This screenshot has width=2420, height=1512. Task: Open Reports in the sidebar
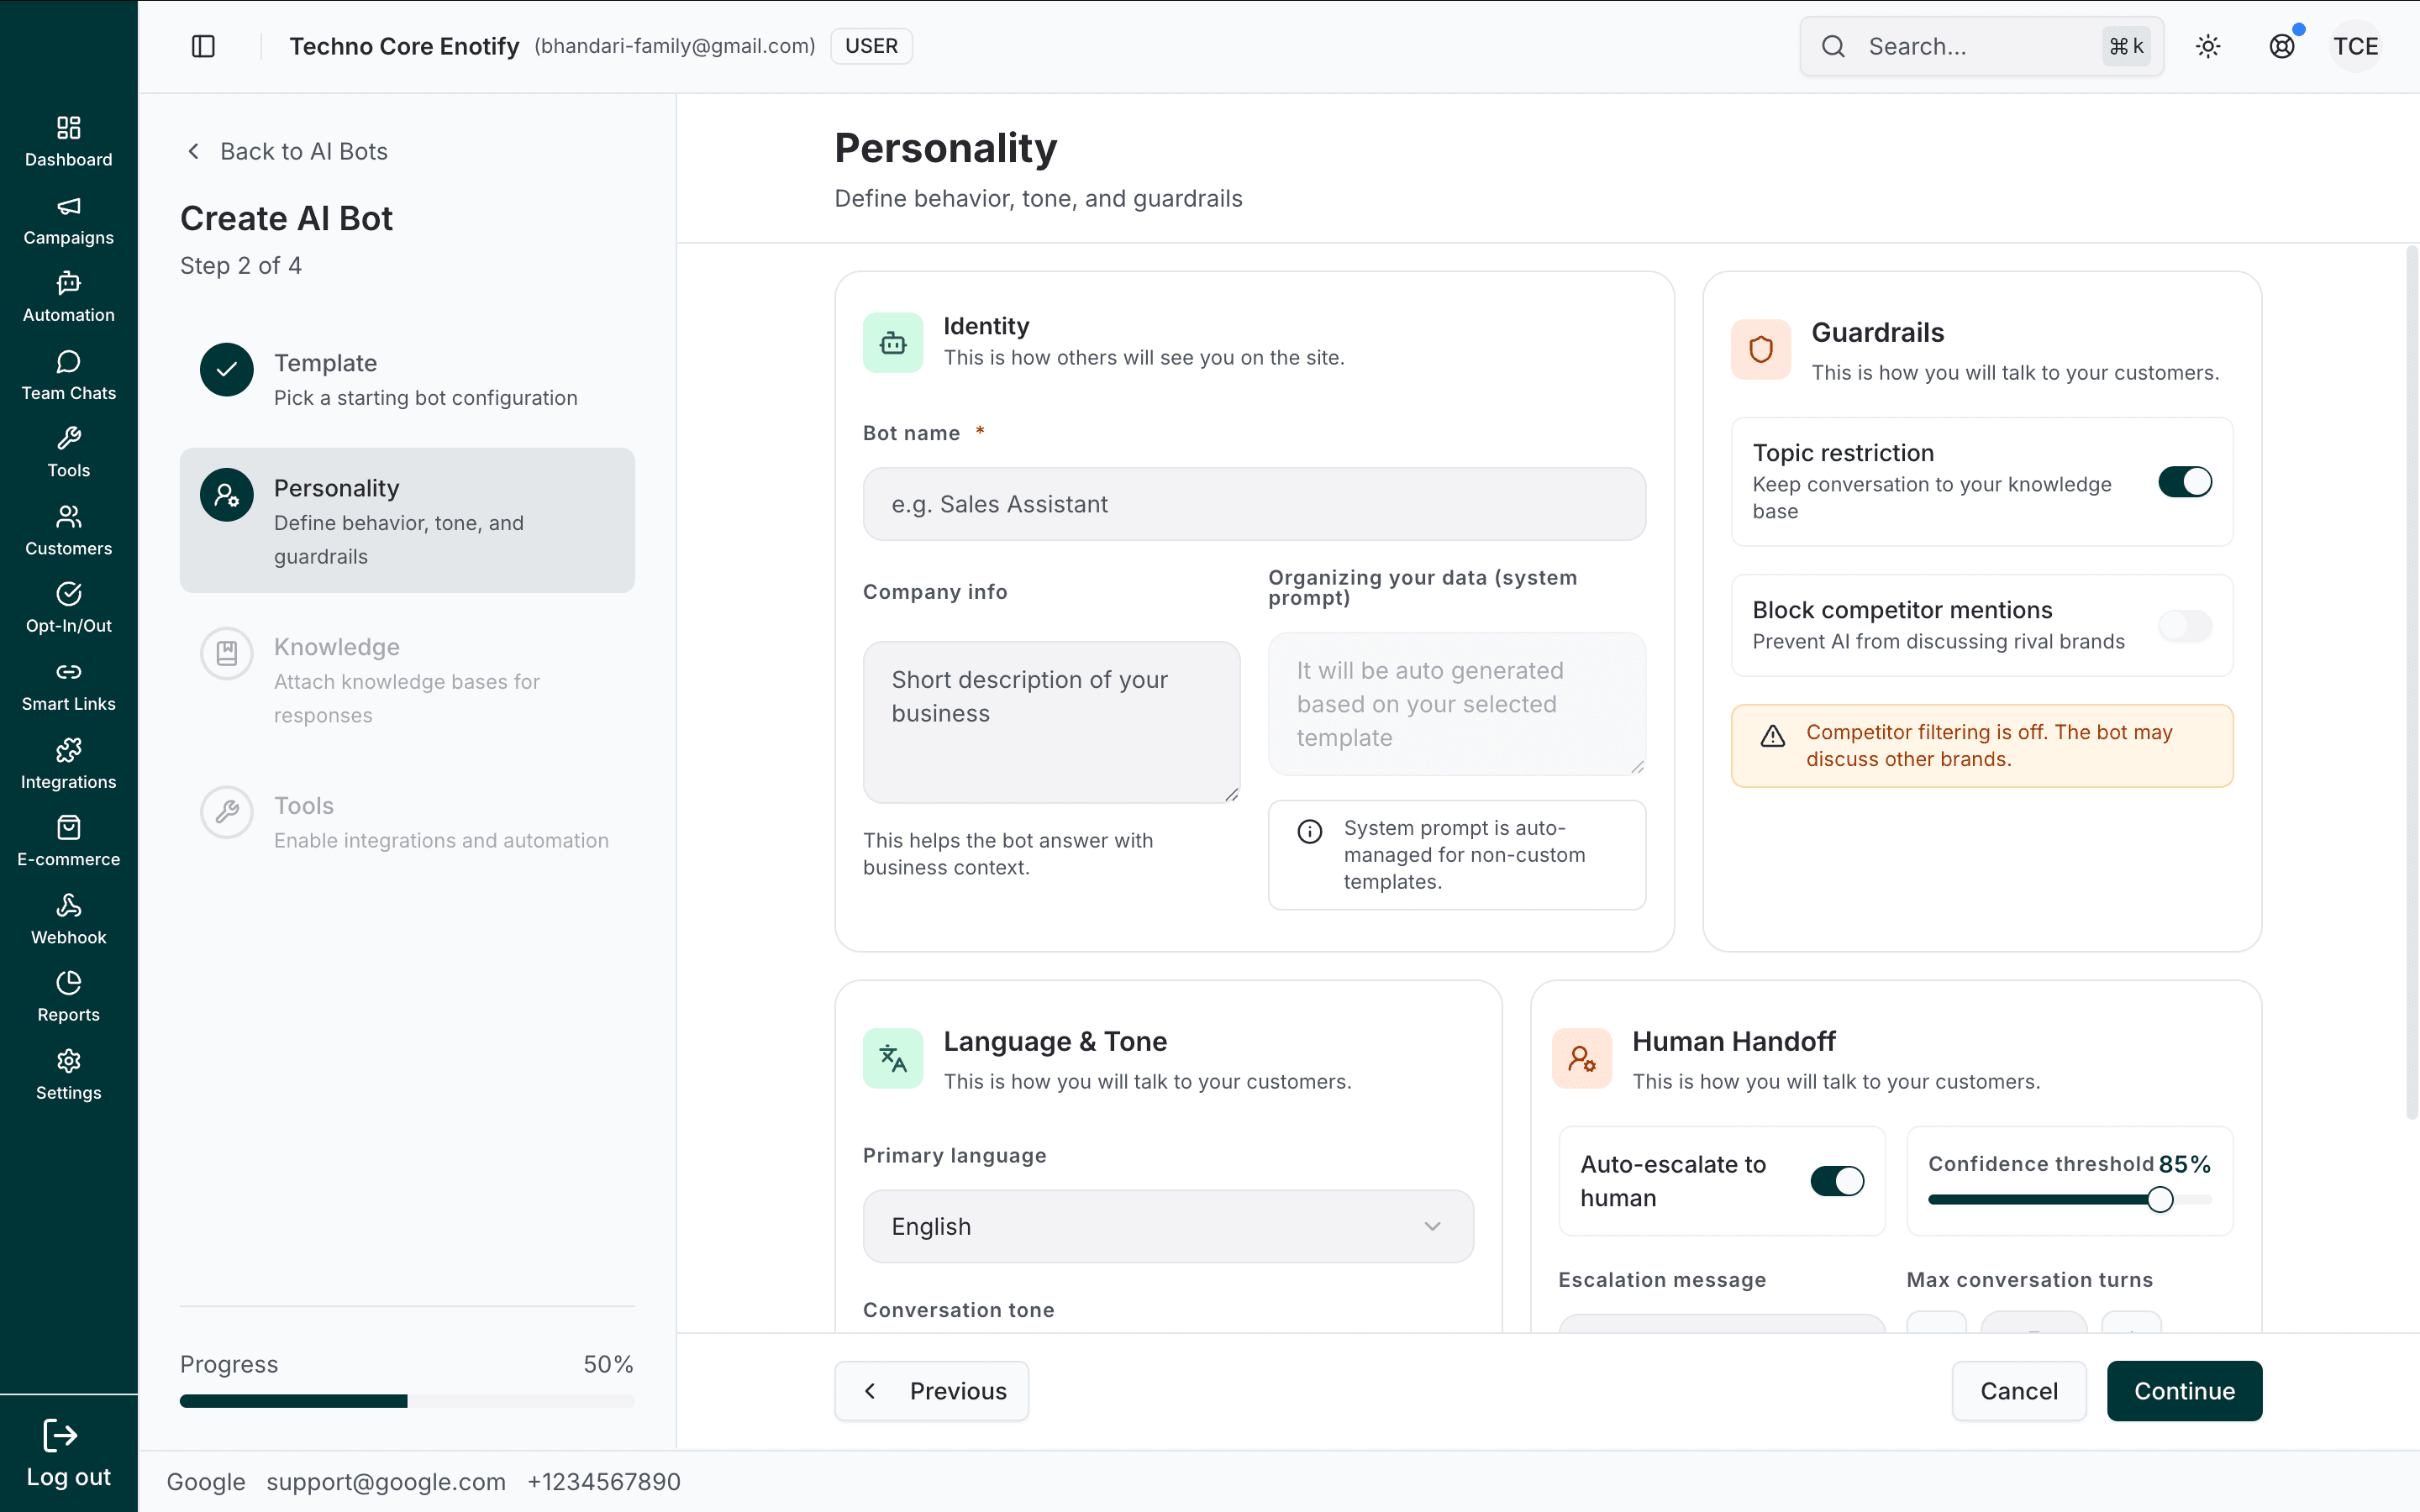click(x=68, y=997)
